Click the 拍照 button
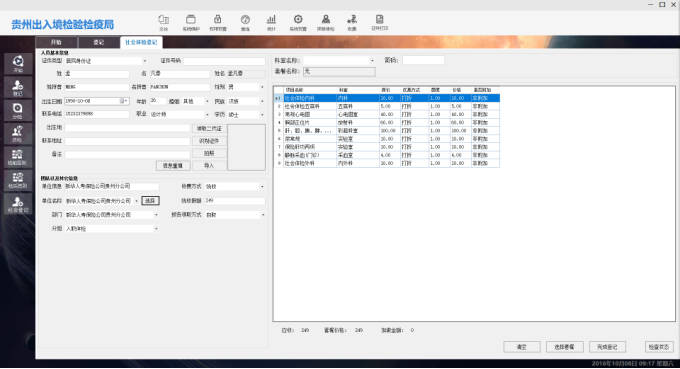680x369 pixels. click(x=209, y=153)
